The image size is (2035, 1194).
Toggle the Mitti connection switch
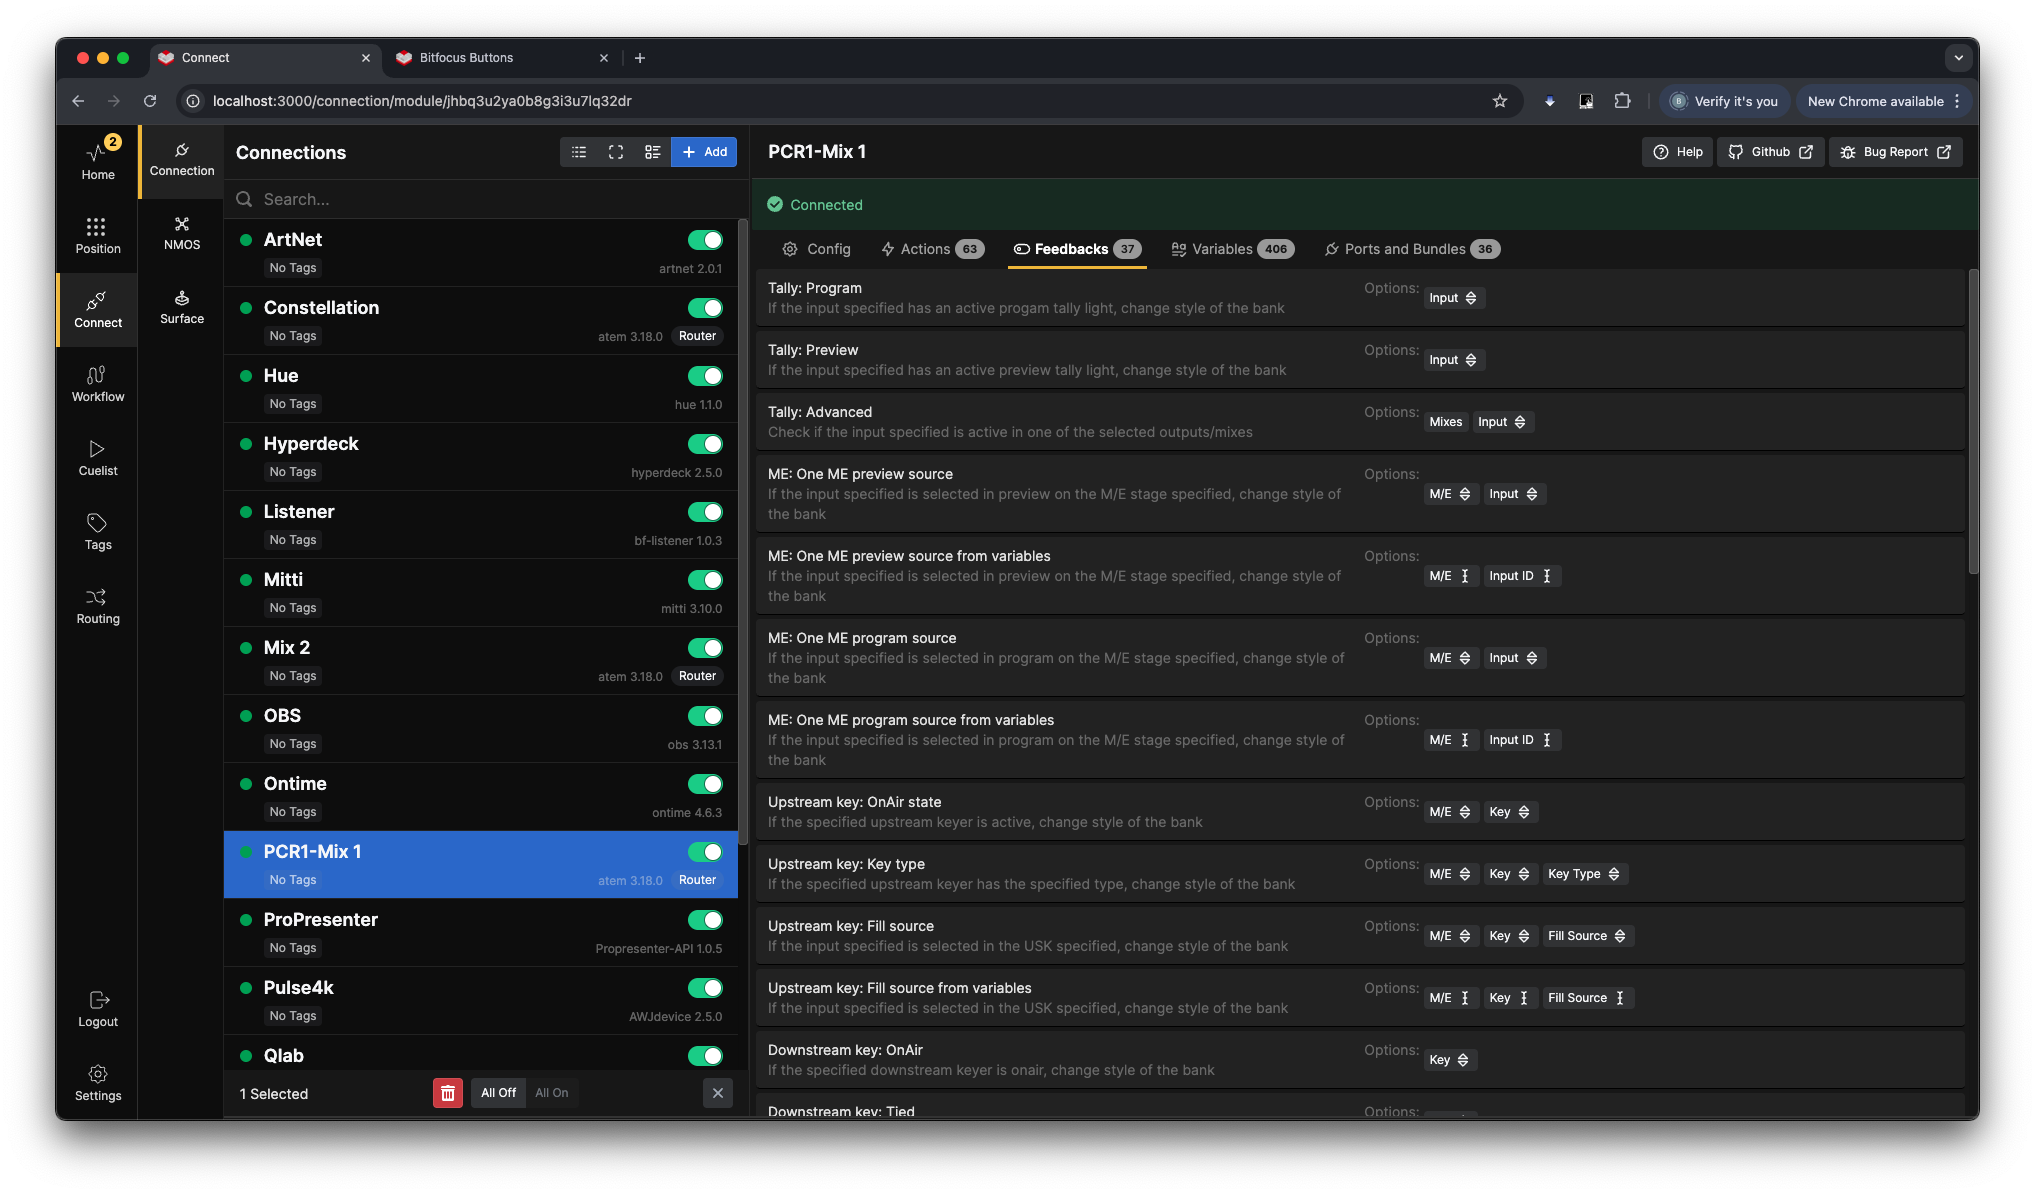(705, 580)
